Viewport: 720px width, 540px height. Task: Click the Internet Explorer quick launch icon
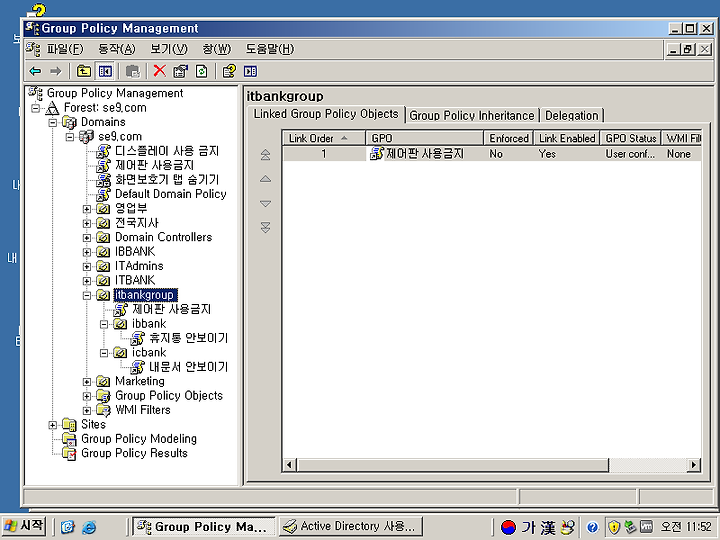pyautogui.click(x=89, y=527)
